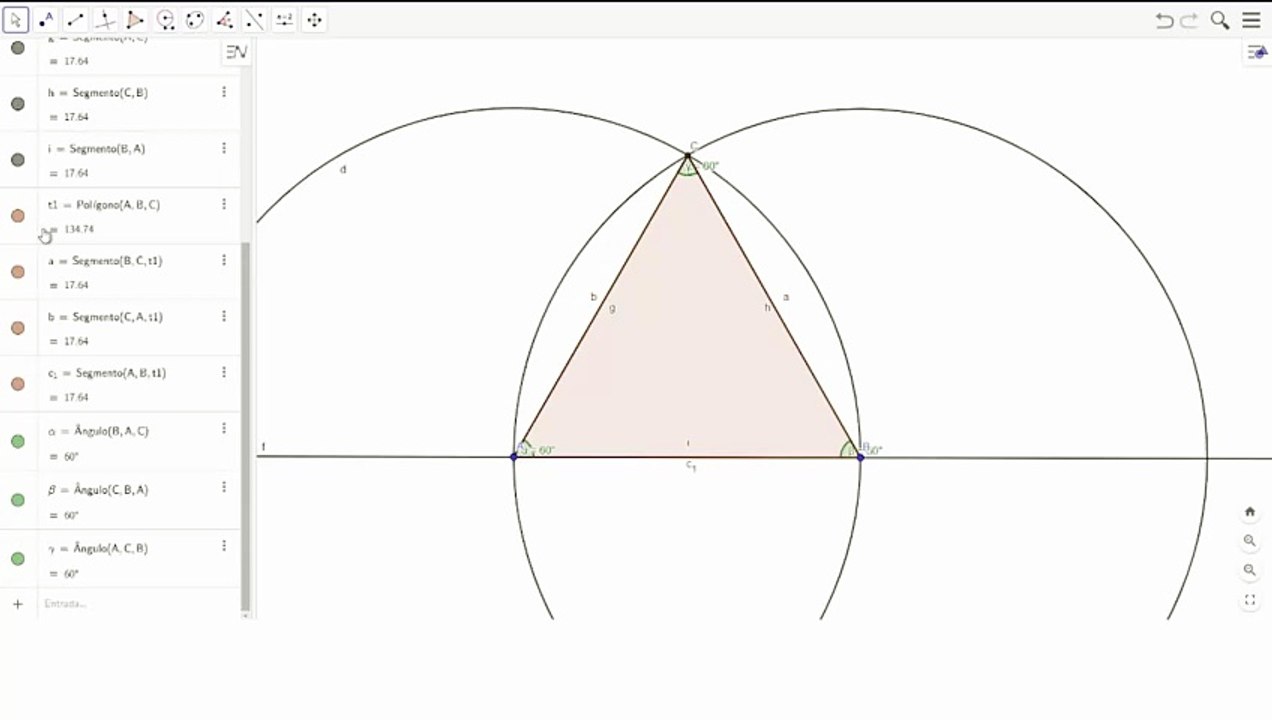Viewport: 1272px width, 720px height.
Task: Open more options for angle γ
Action: pyautogui.click(x=224, y=546)
